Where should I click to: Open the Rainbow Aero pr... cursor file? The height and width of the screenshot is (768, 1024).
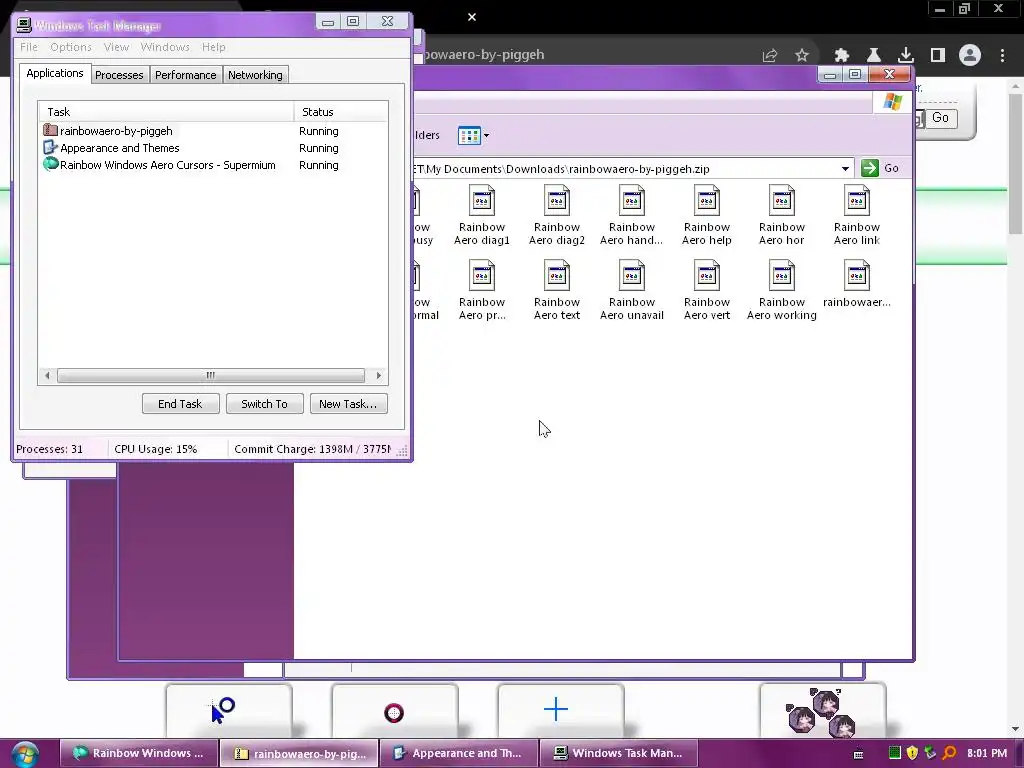coord(482,291)
